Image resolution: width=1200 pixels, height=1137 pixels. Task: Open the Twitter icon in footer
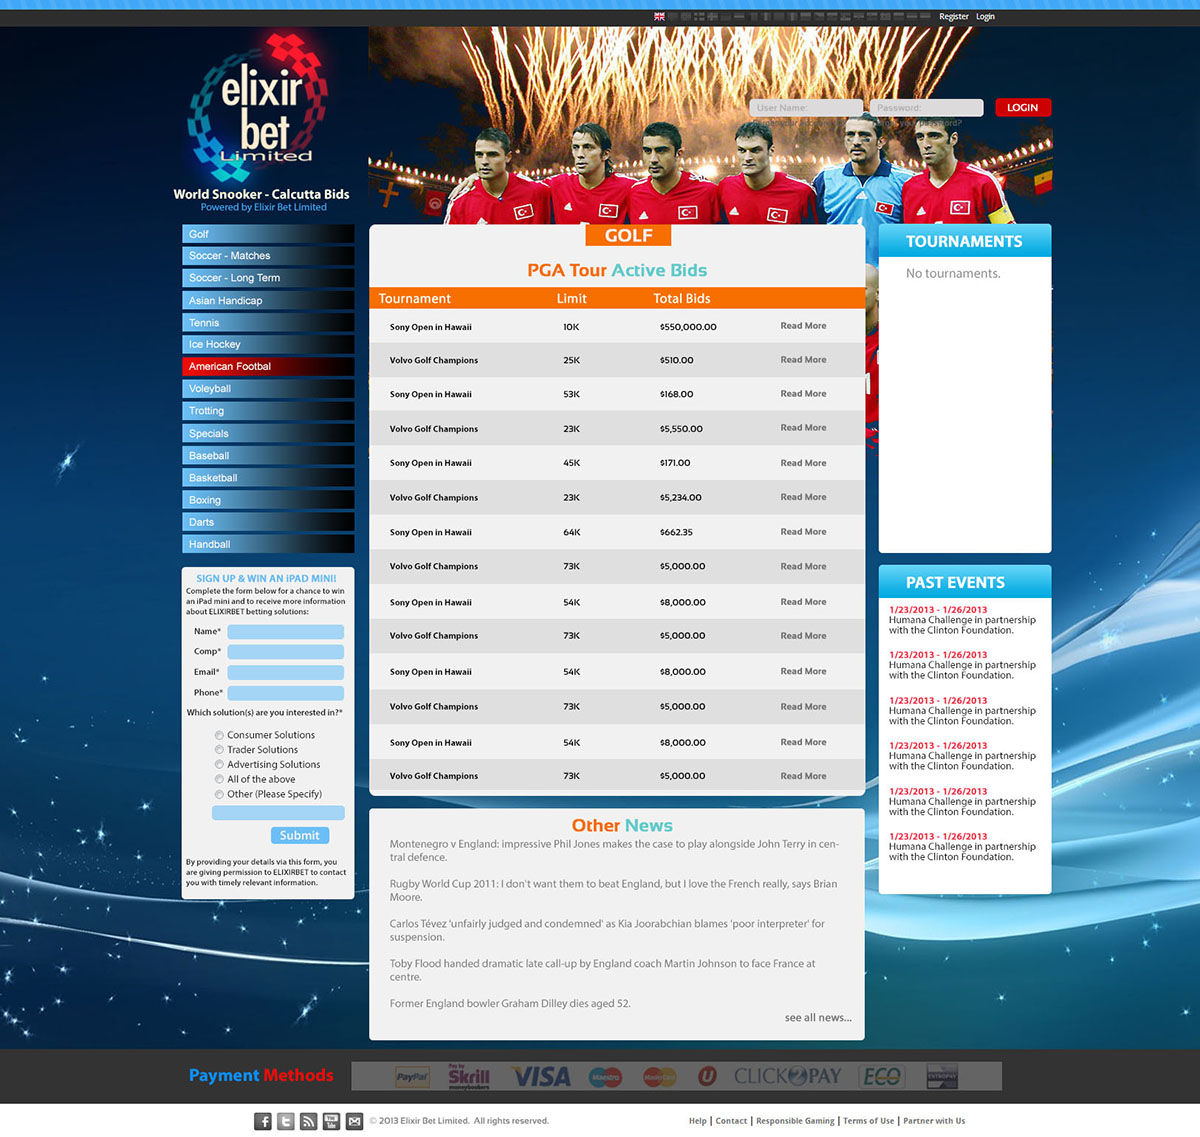[286, 1122]
